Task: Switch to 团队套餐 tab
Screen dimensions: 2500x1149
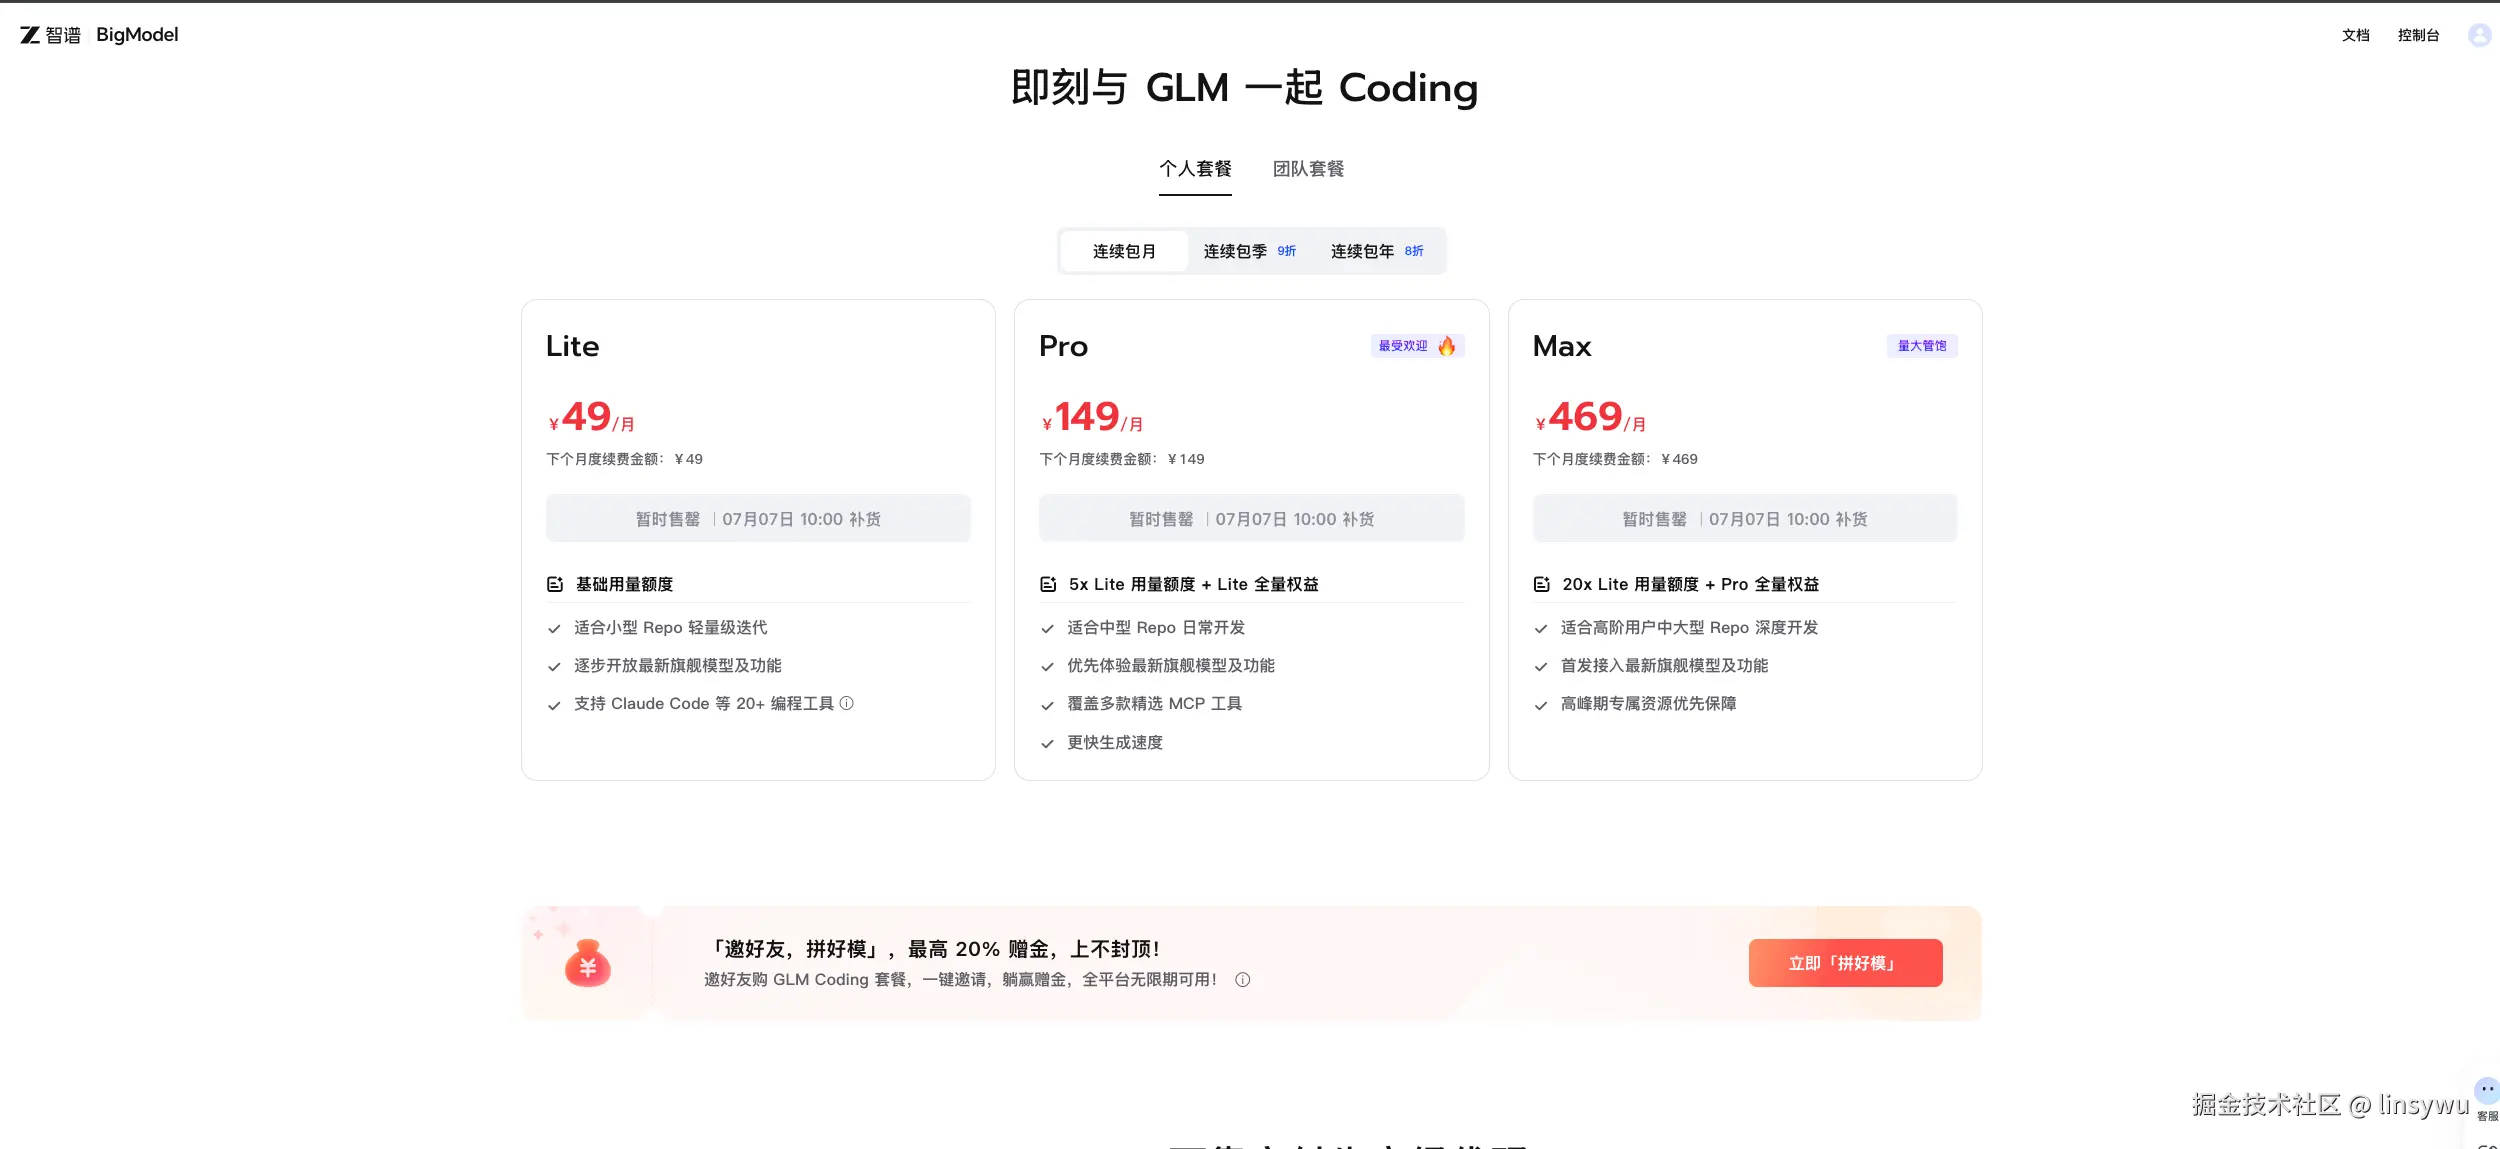Action: pos(1308,169)
